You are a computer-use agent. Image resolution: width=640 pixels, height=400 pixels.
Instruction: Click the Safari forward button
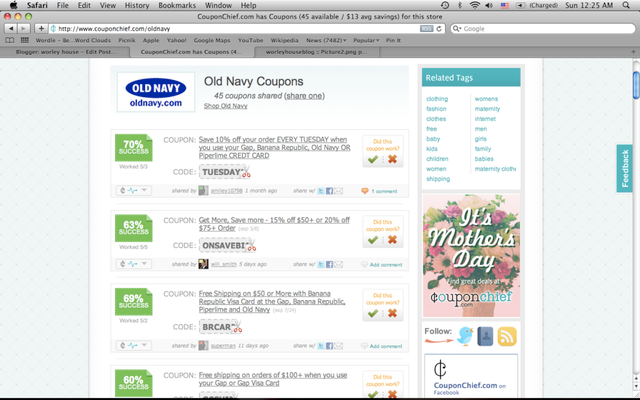point(24,28)
